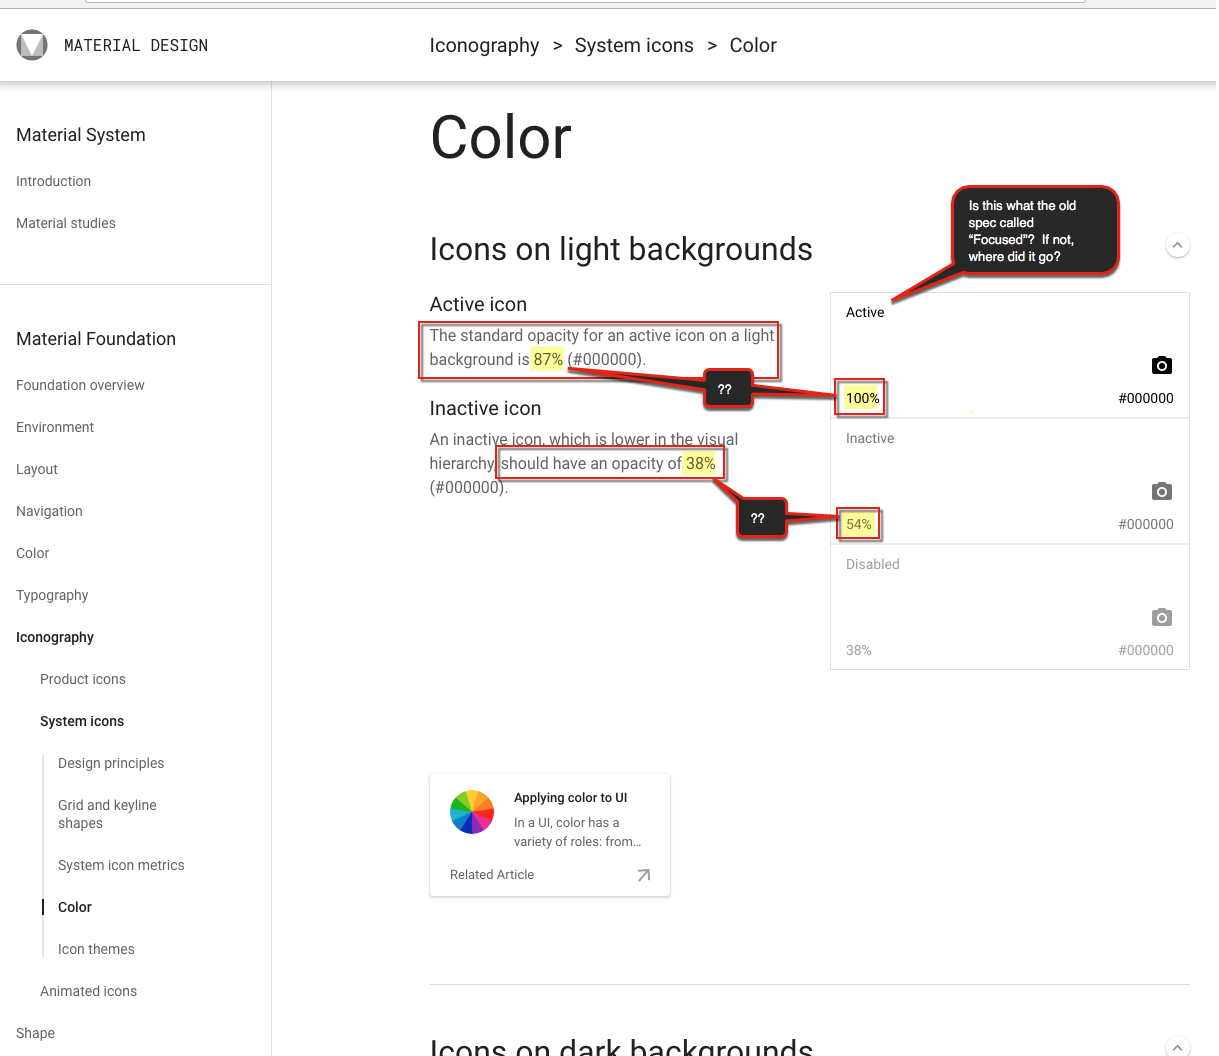Select the camera icon in the Active card
This screenshot has width=1219, height=1056.
click(x=1161, y=365)
